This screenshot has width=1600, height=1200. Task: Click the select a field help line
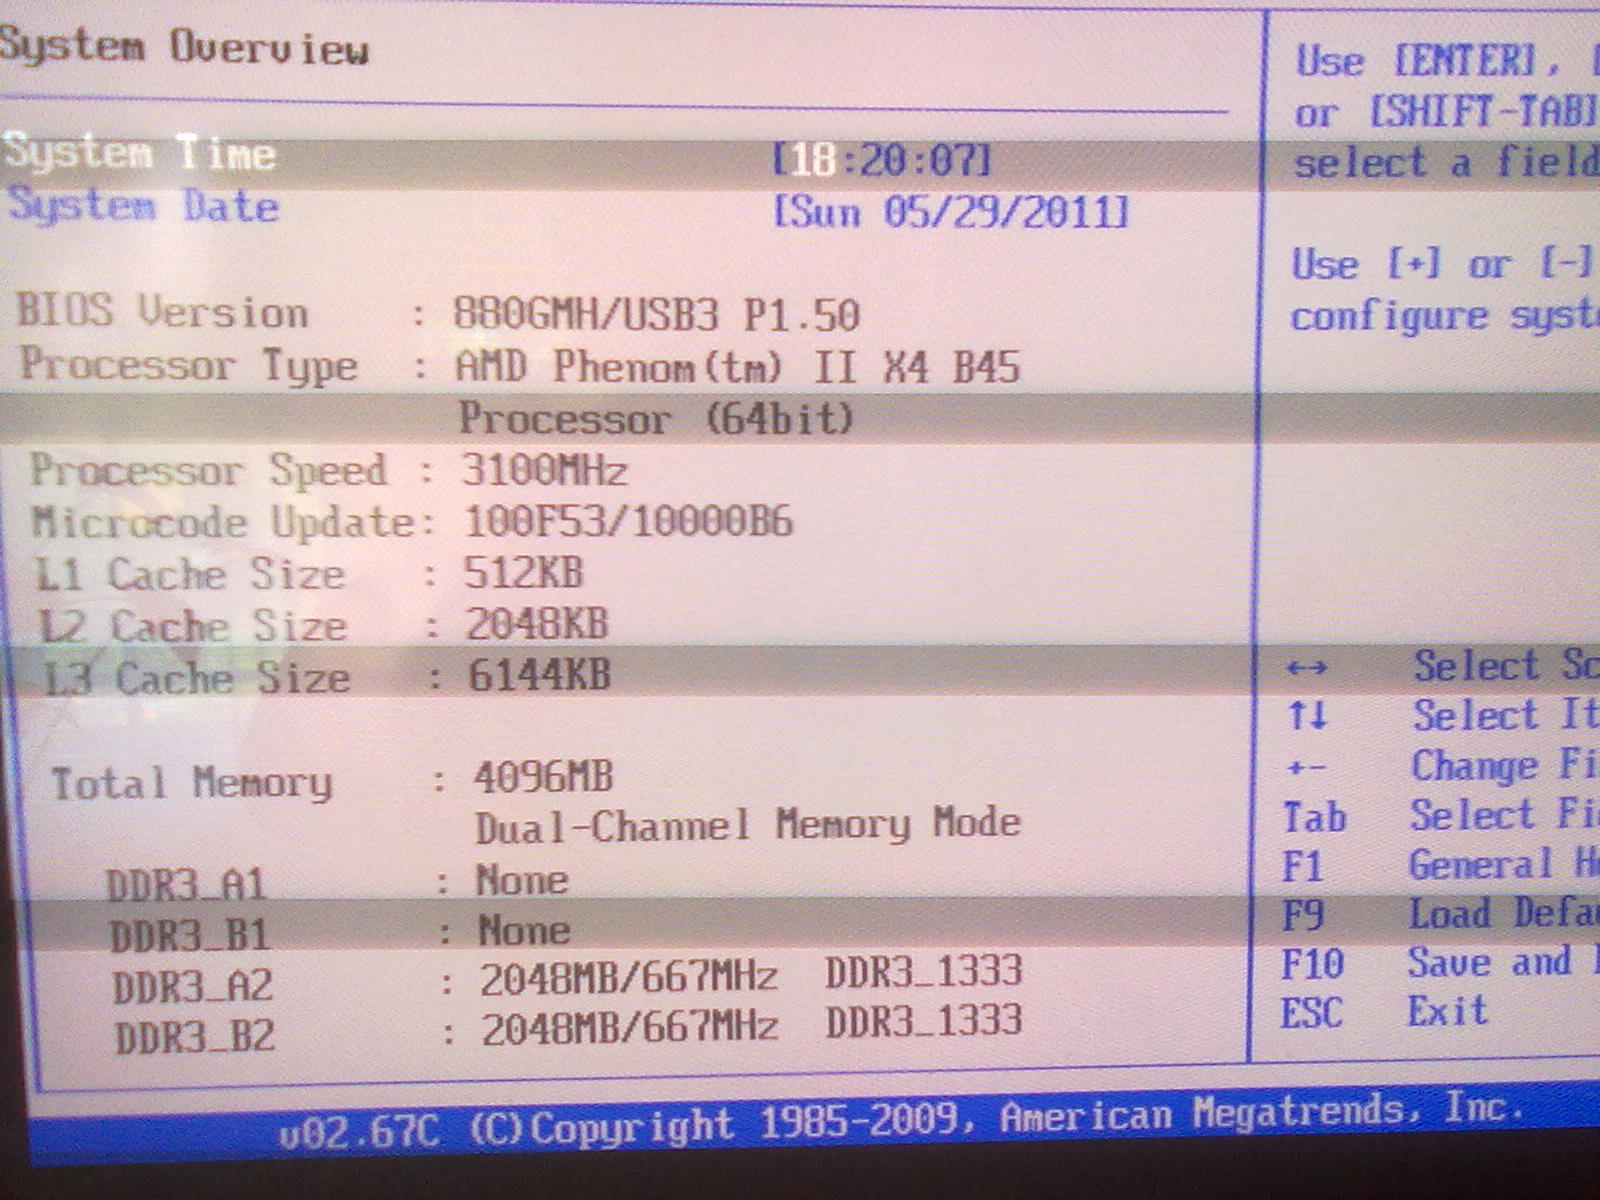tap(1446, 162)
